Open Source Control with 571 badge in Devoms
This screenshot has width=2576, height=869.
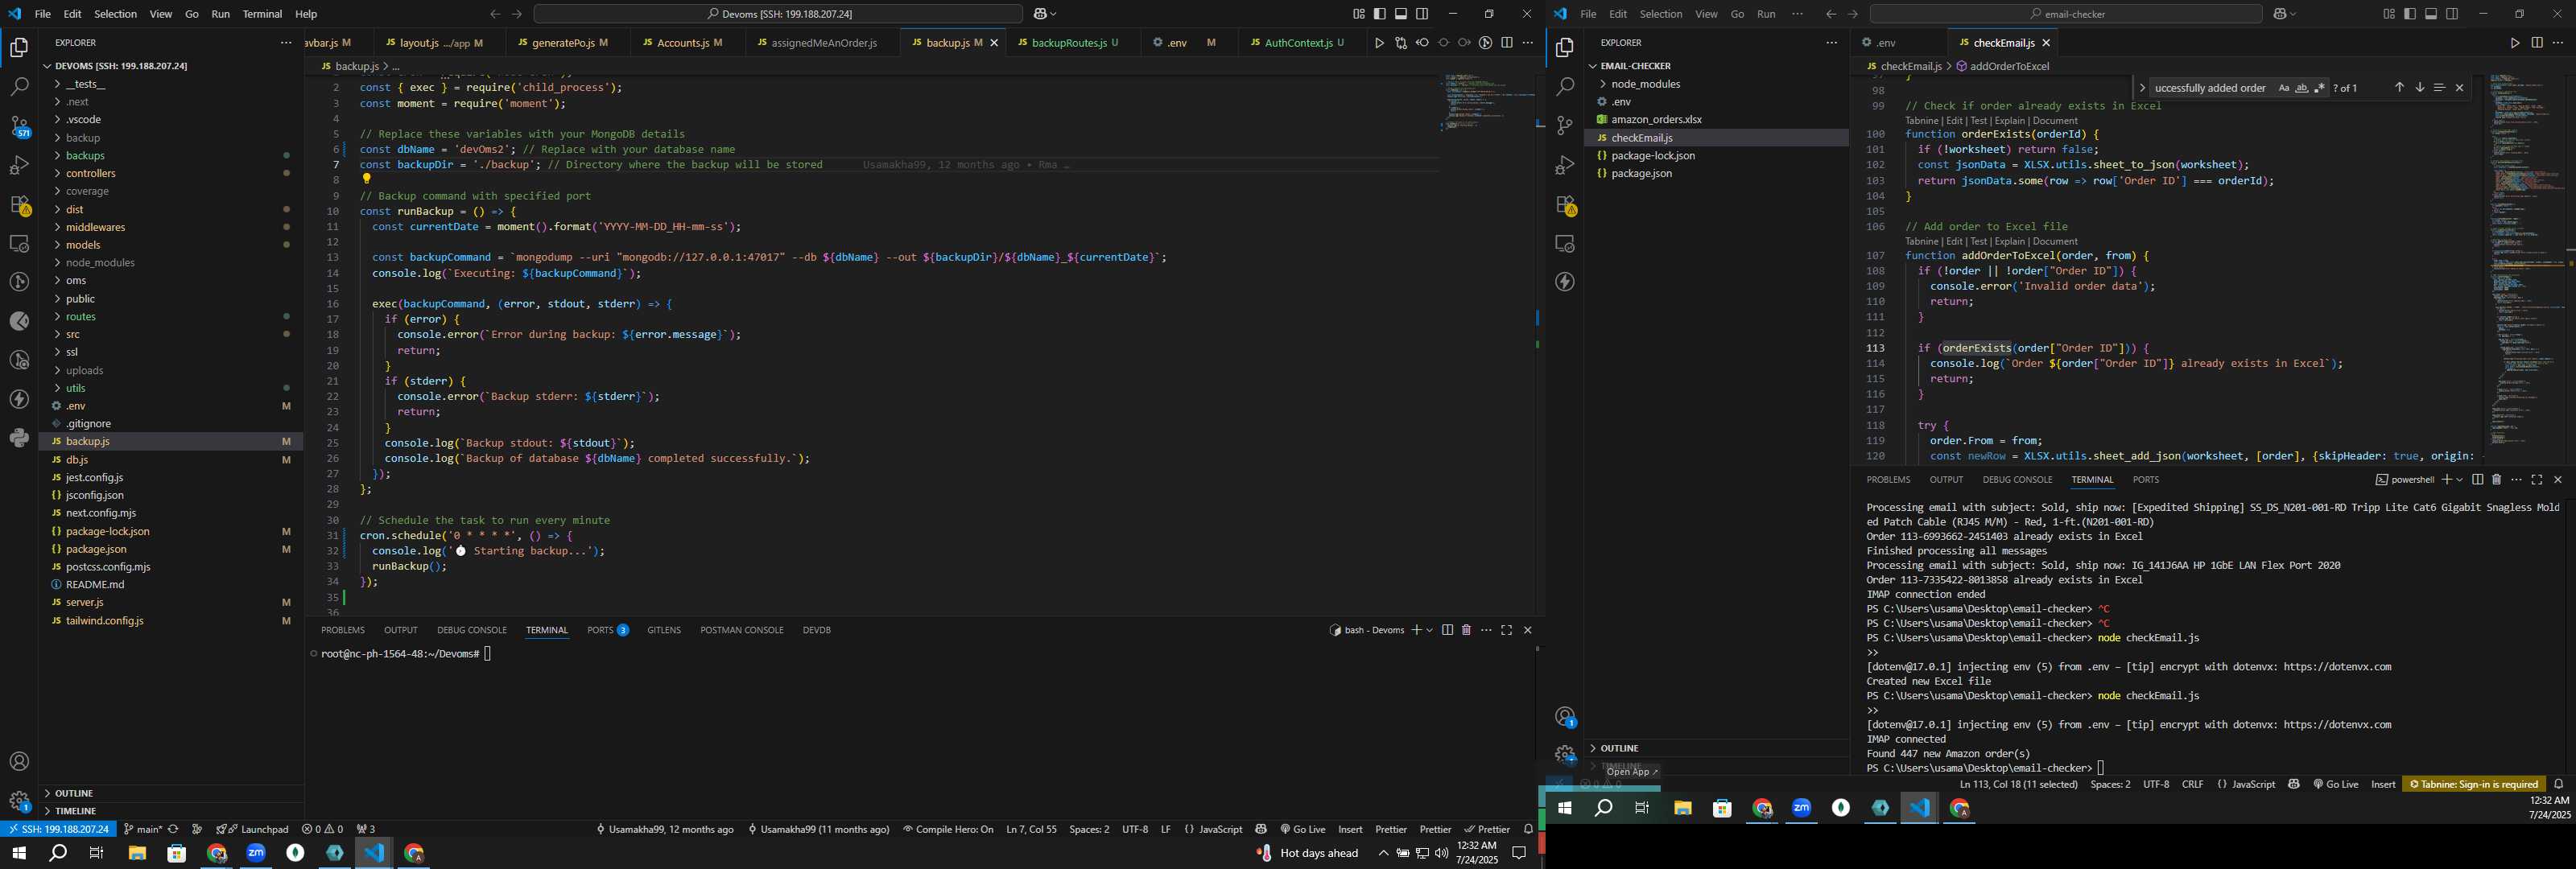(19, 126)
